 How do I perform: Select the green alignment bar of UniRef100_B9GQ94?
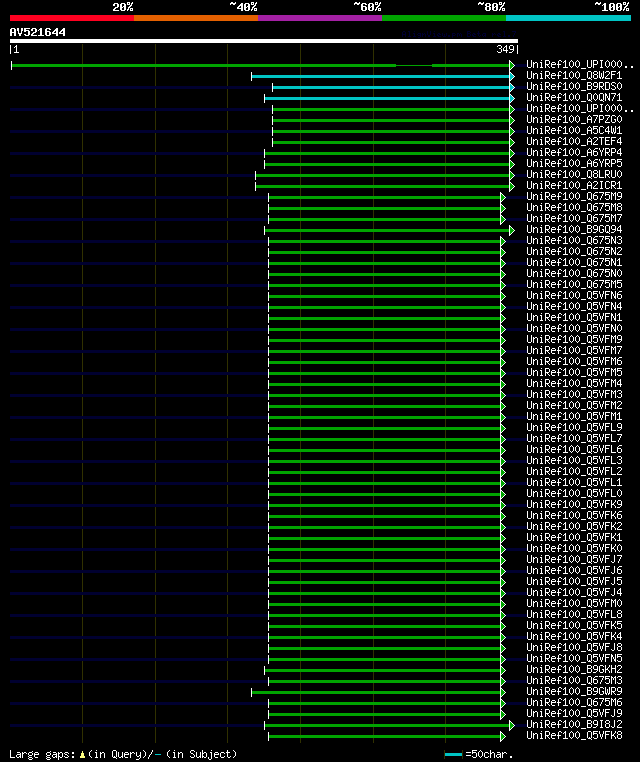(389, 230)
